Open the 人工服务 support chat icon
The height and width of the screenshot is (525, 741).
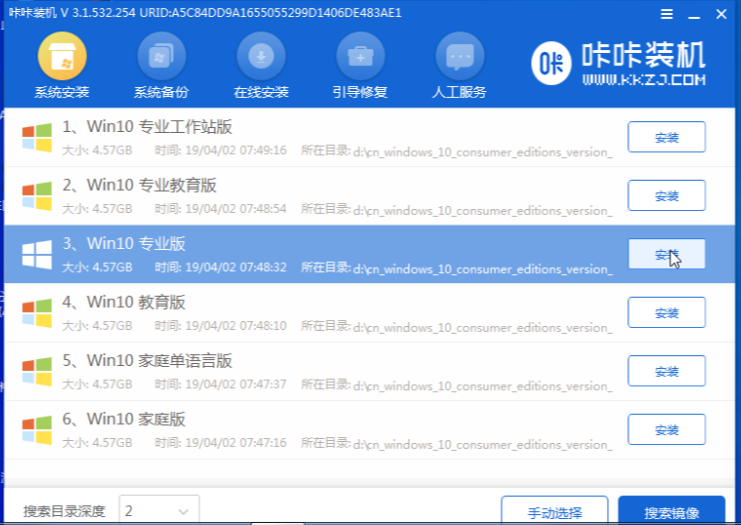tap(459, 57)
